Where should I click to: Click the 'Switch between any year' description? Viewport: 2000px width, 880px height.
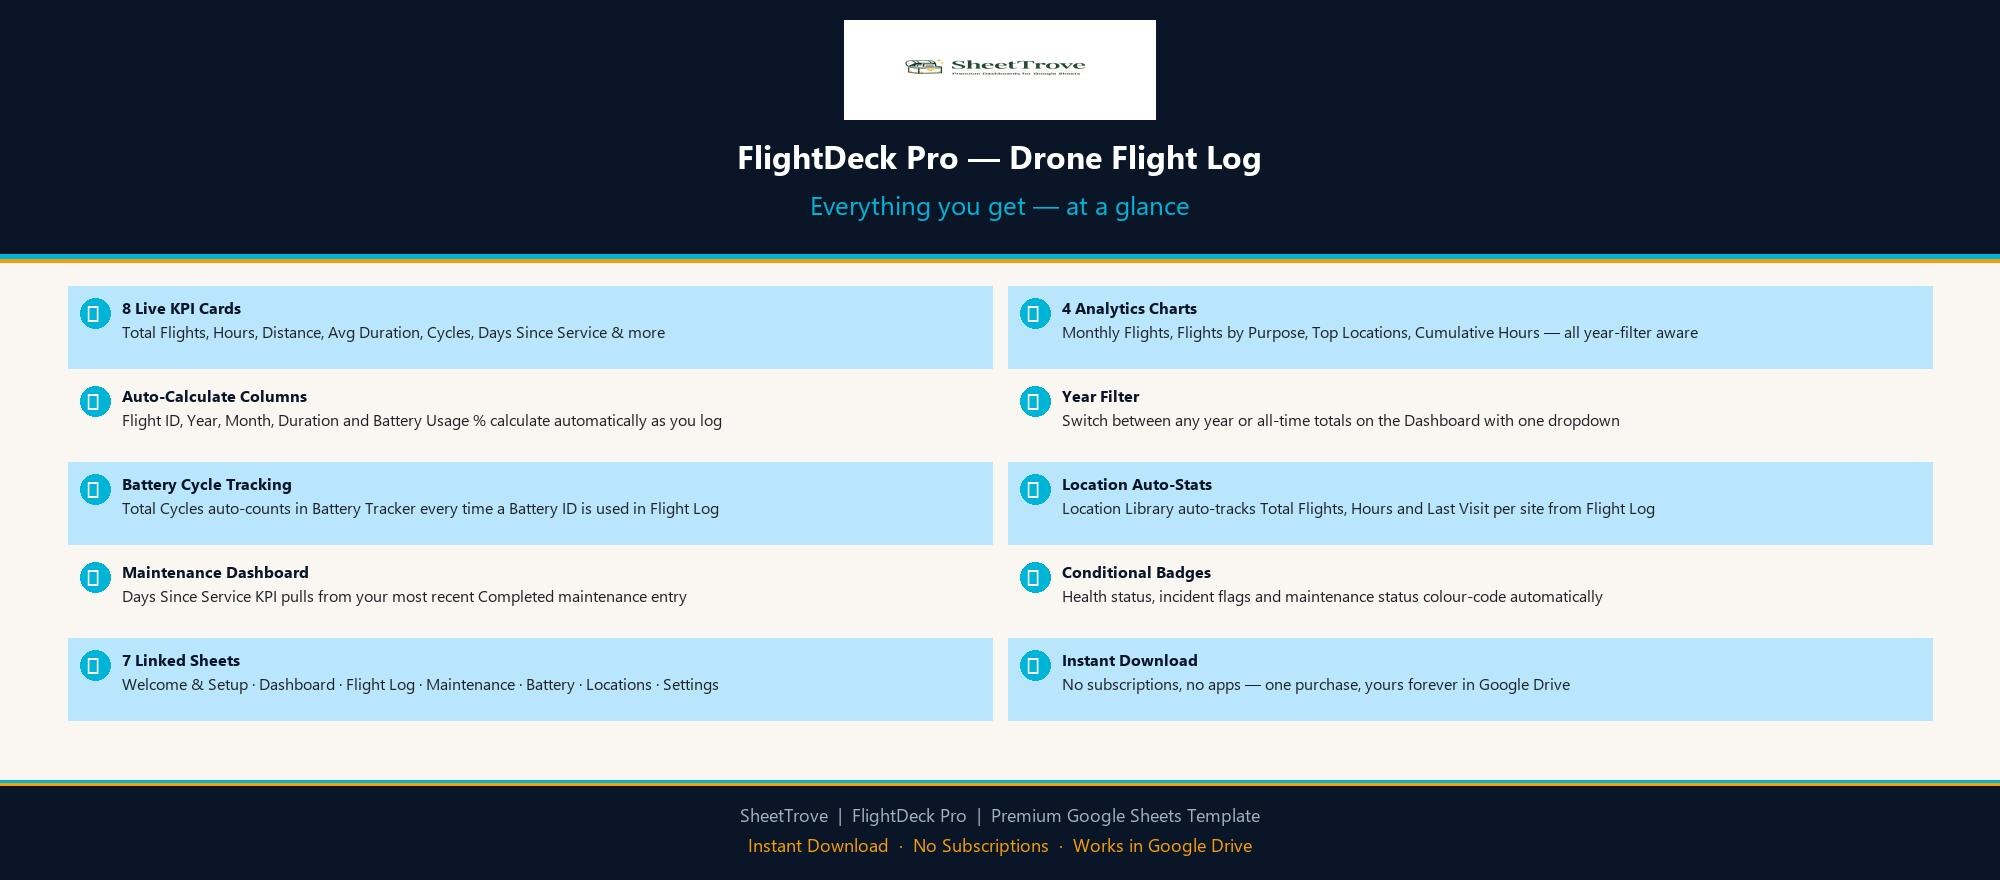(x=1341, y=420)
